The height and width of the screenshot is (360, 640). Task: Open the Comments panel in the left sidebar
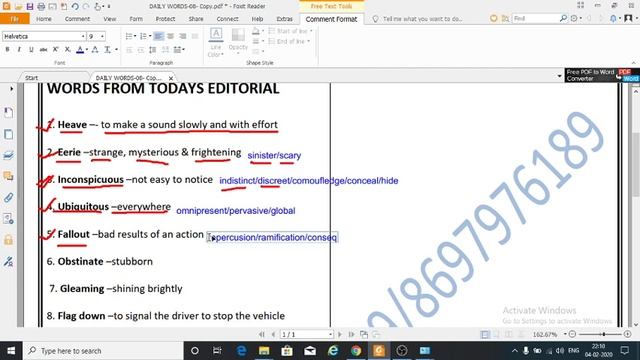point(9,176)
